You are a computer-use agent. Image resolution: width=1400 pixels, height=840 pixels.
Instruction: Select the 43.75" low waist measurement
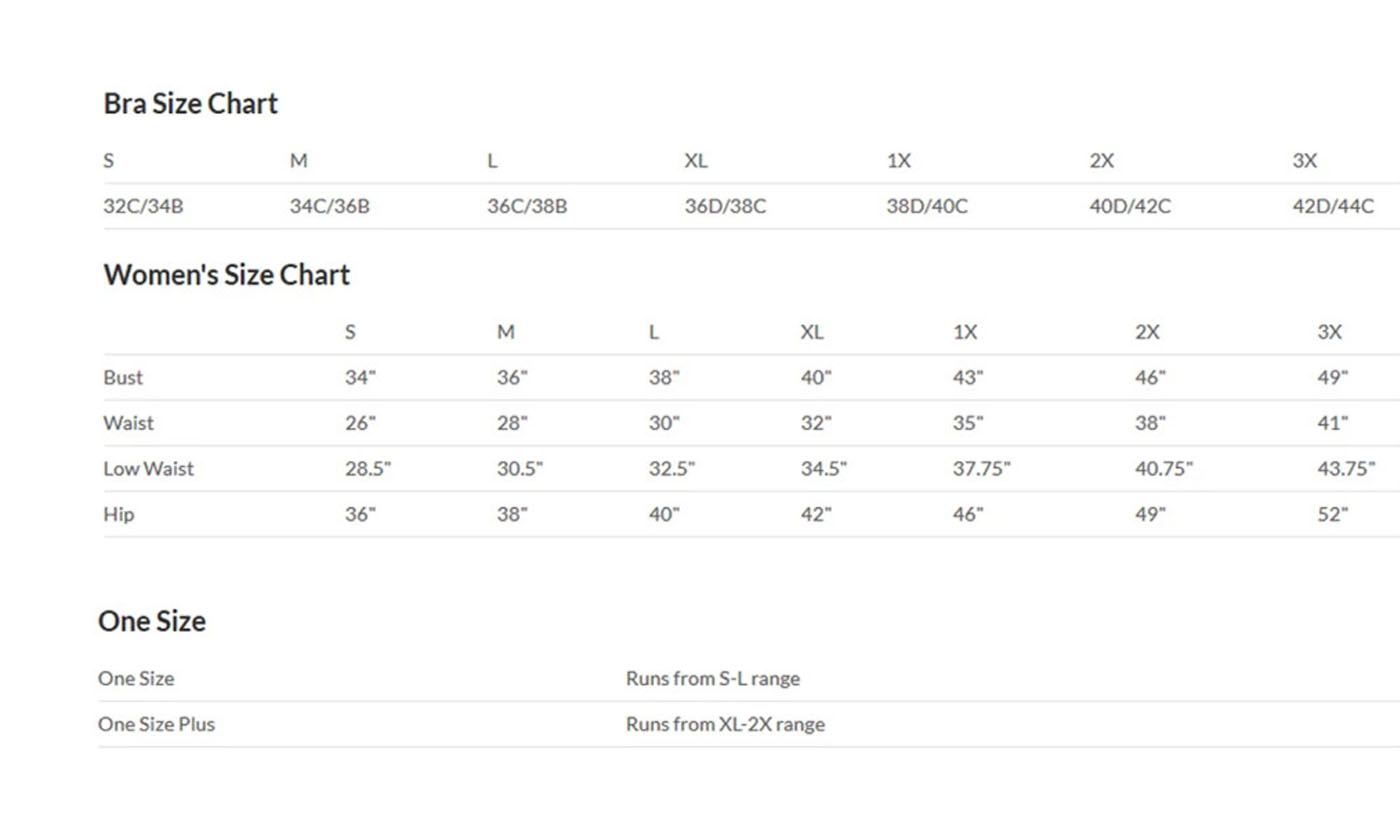(x=1346, y=469)
